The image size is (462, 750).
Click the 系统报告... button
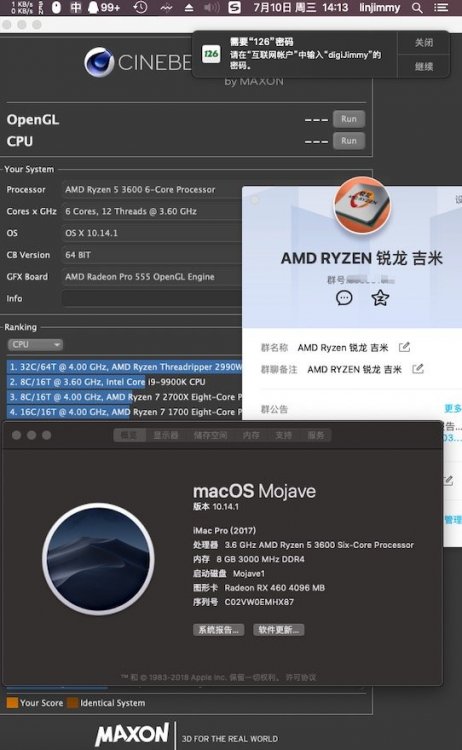(x=219, y=630)
